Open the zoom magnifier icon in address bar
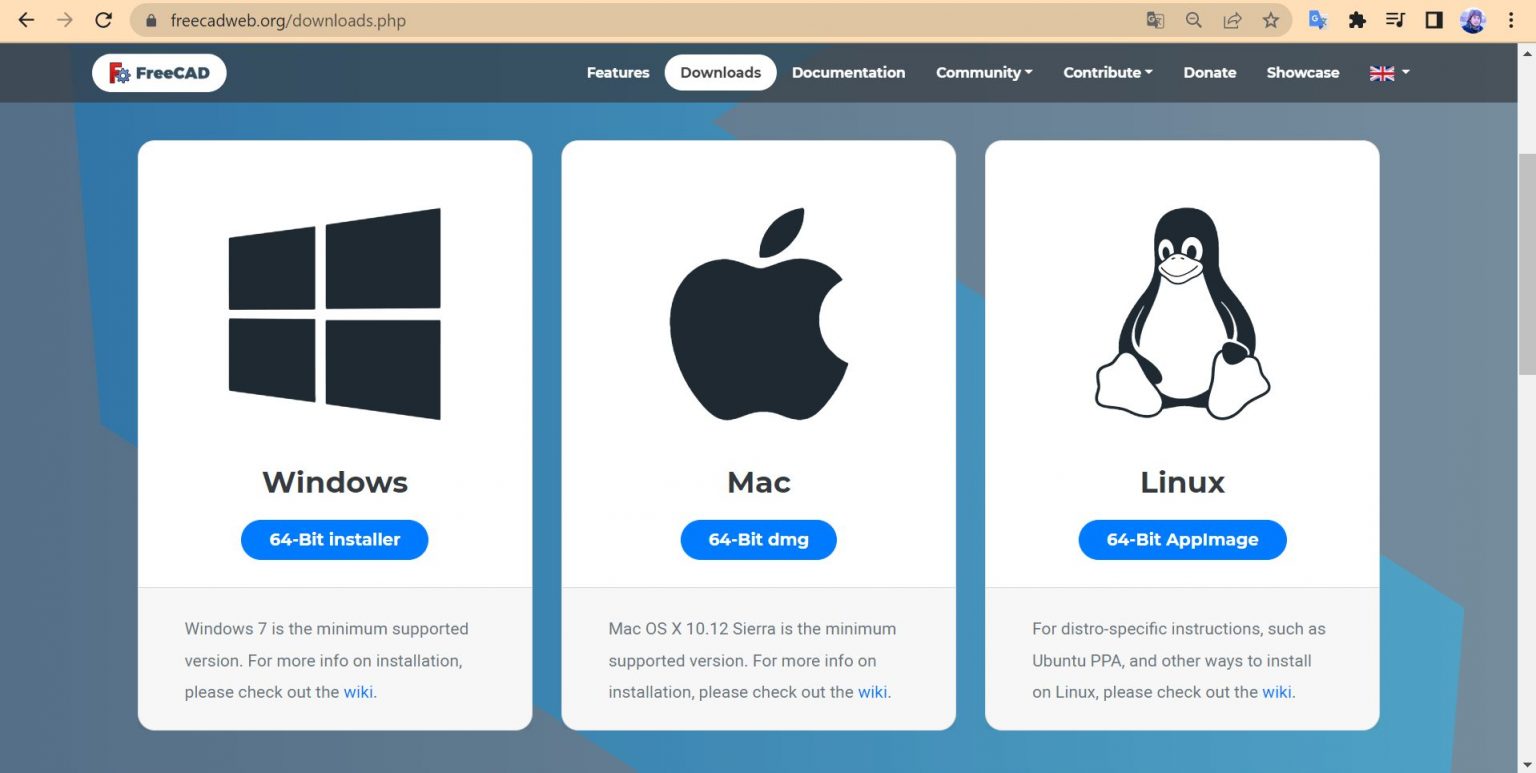1536x773 pixels. coord(1193,20)
